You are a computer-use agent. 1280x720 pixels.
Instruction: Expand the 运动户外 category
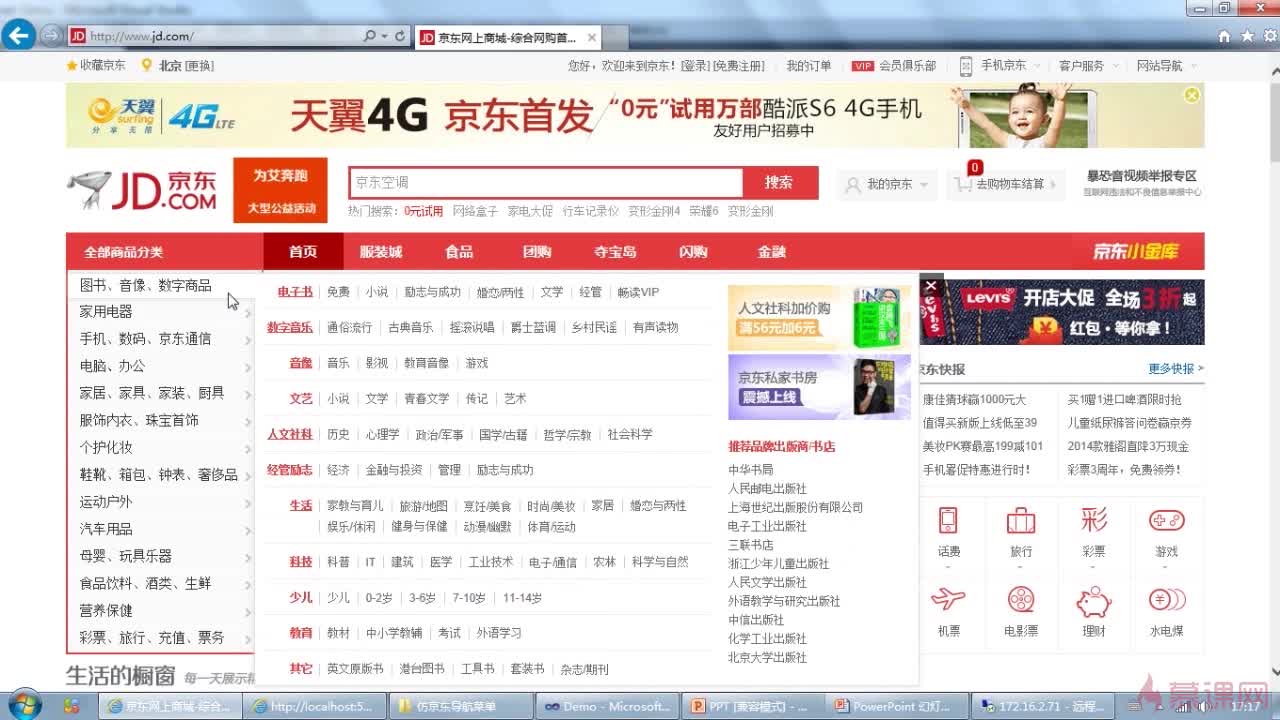click(x=160, y=502)
